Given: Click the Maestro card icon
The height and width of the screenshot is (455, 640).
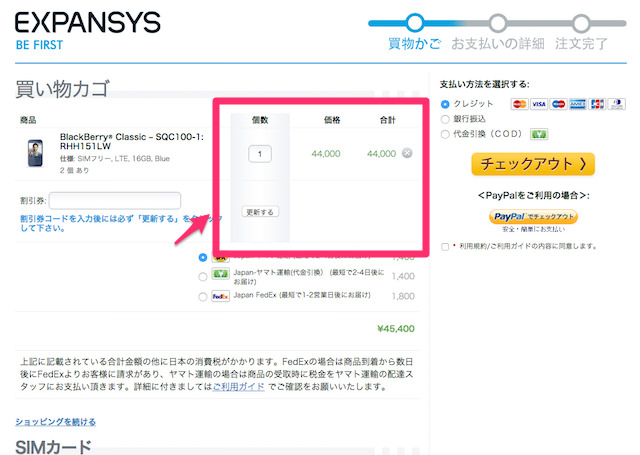Looking at the screenshot, I should click(x=558, y=104).
